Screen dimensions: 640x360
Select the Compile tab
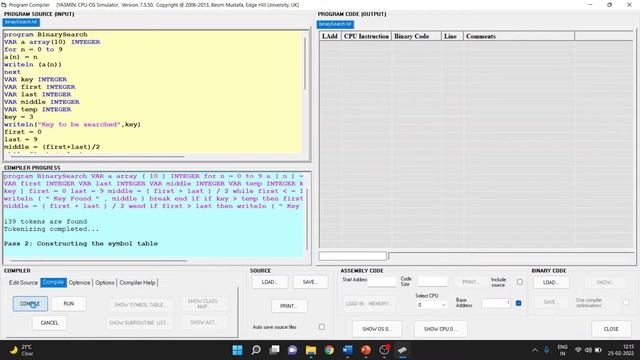tap(53, 282)
